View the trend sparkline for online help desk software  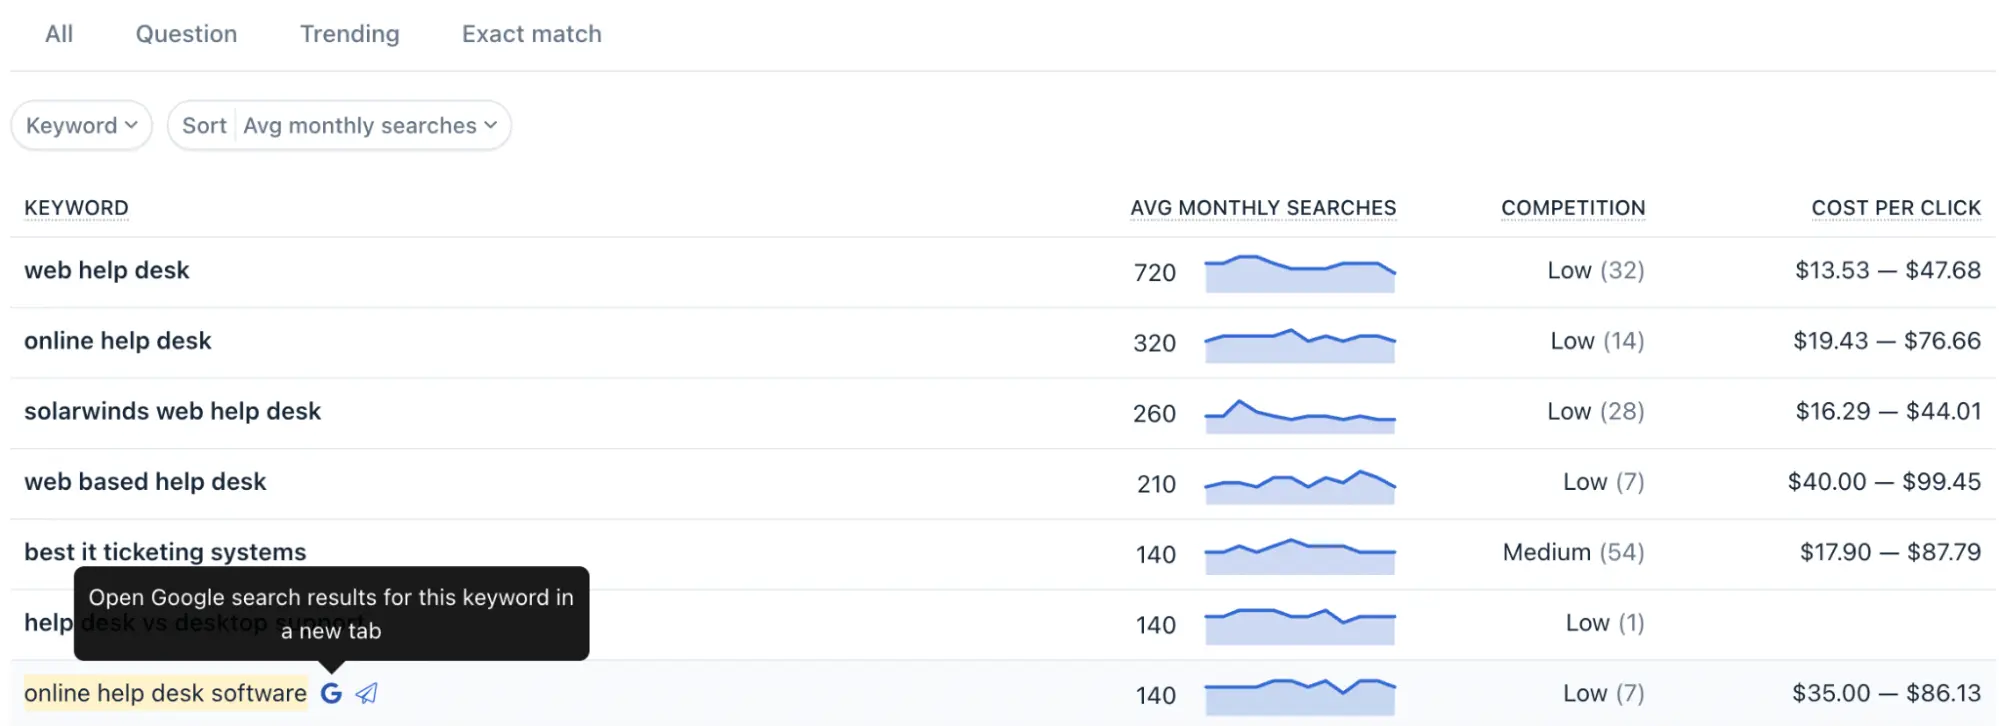coord(1300,696)
